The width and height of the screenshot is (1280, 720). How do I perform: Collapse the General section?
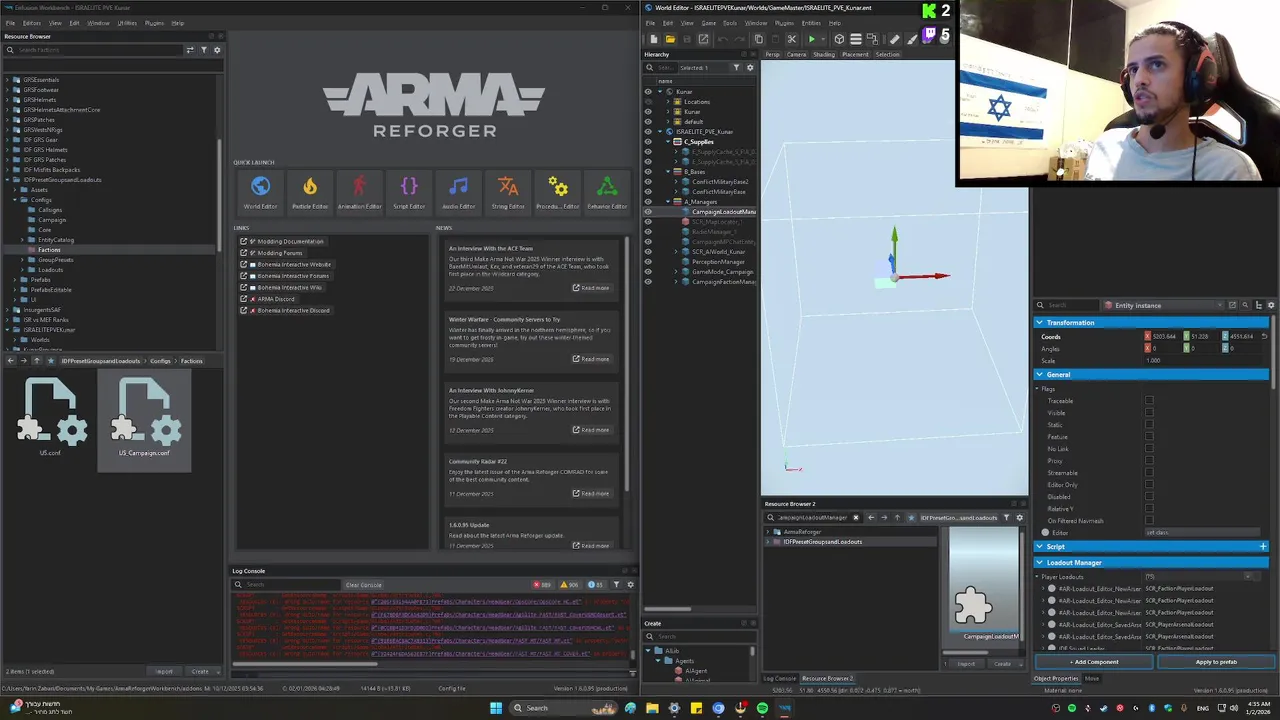[1039, 374]
